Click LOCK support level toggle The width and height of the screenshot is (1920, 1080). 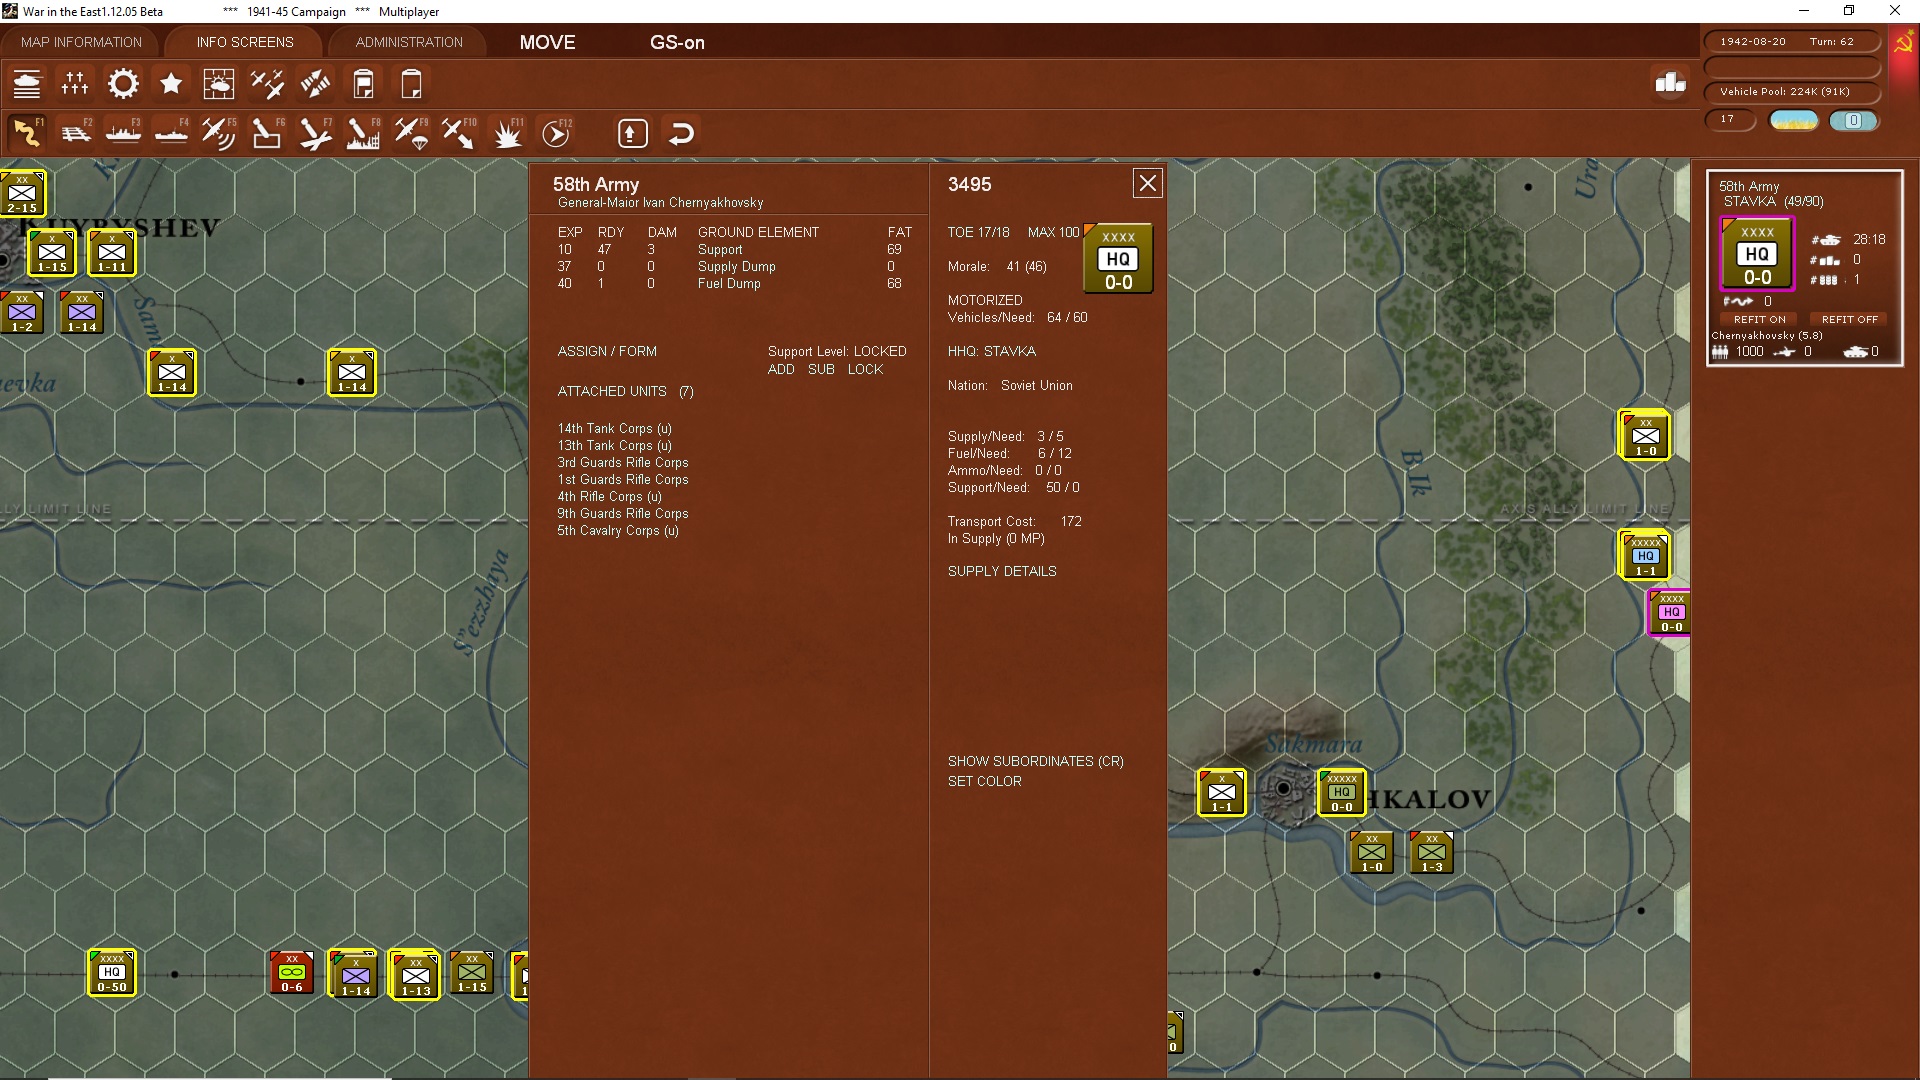pos(865,369)
